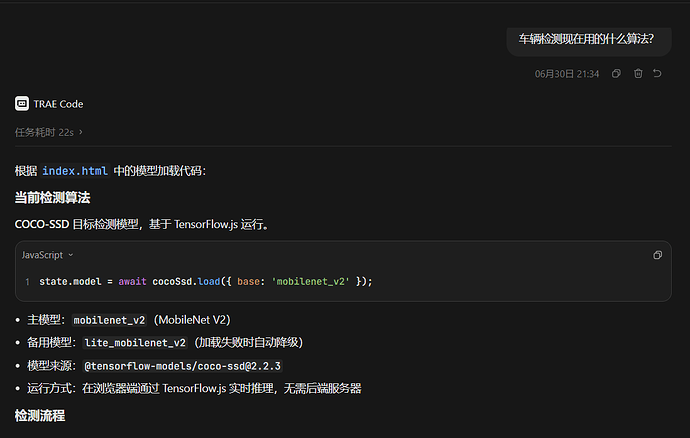This screenshot has height=438, width=690.
Task: Open the JavaScript language dropdown
Action: (48, 255)
